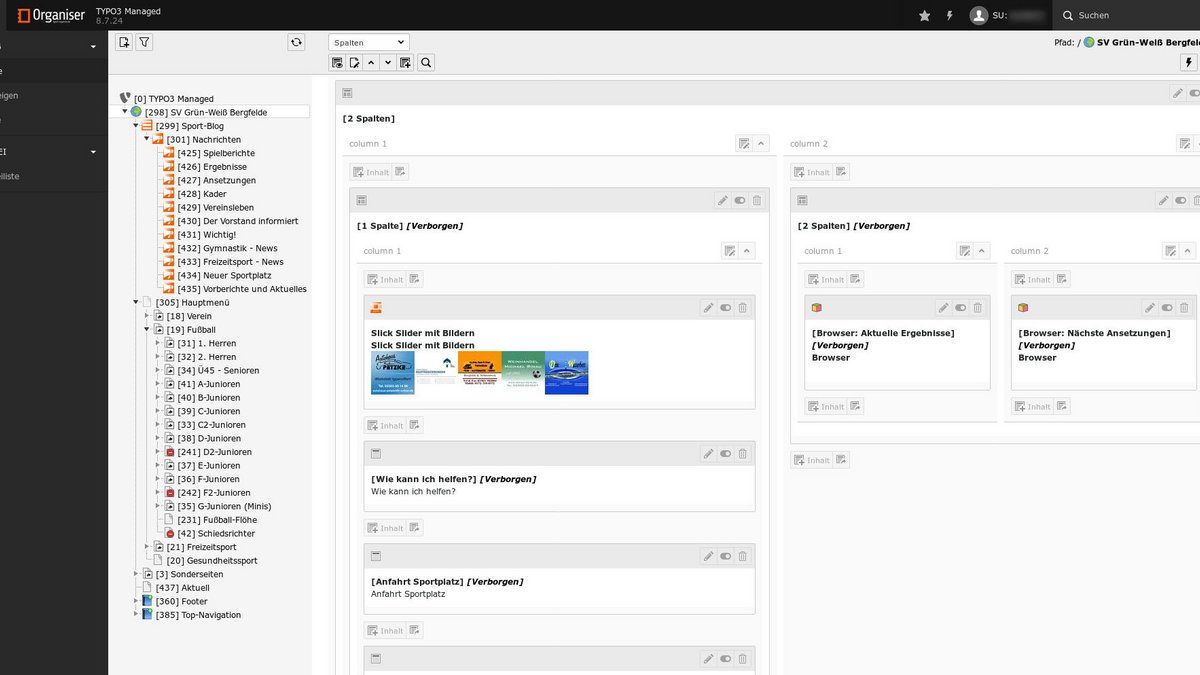Open the Aktuell page in tree
The height and width of the screenshot is (675, 1200).
coord(182,588)
